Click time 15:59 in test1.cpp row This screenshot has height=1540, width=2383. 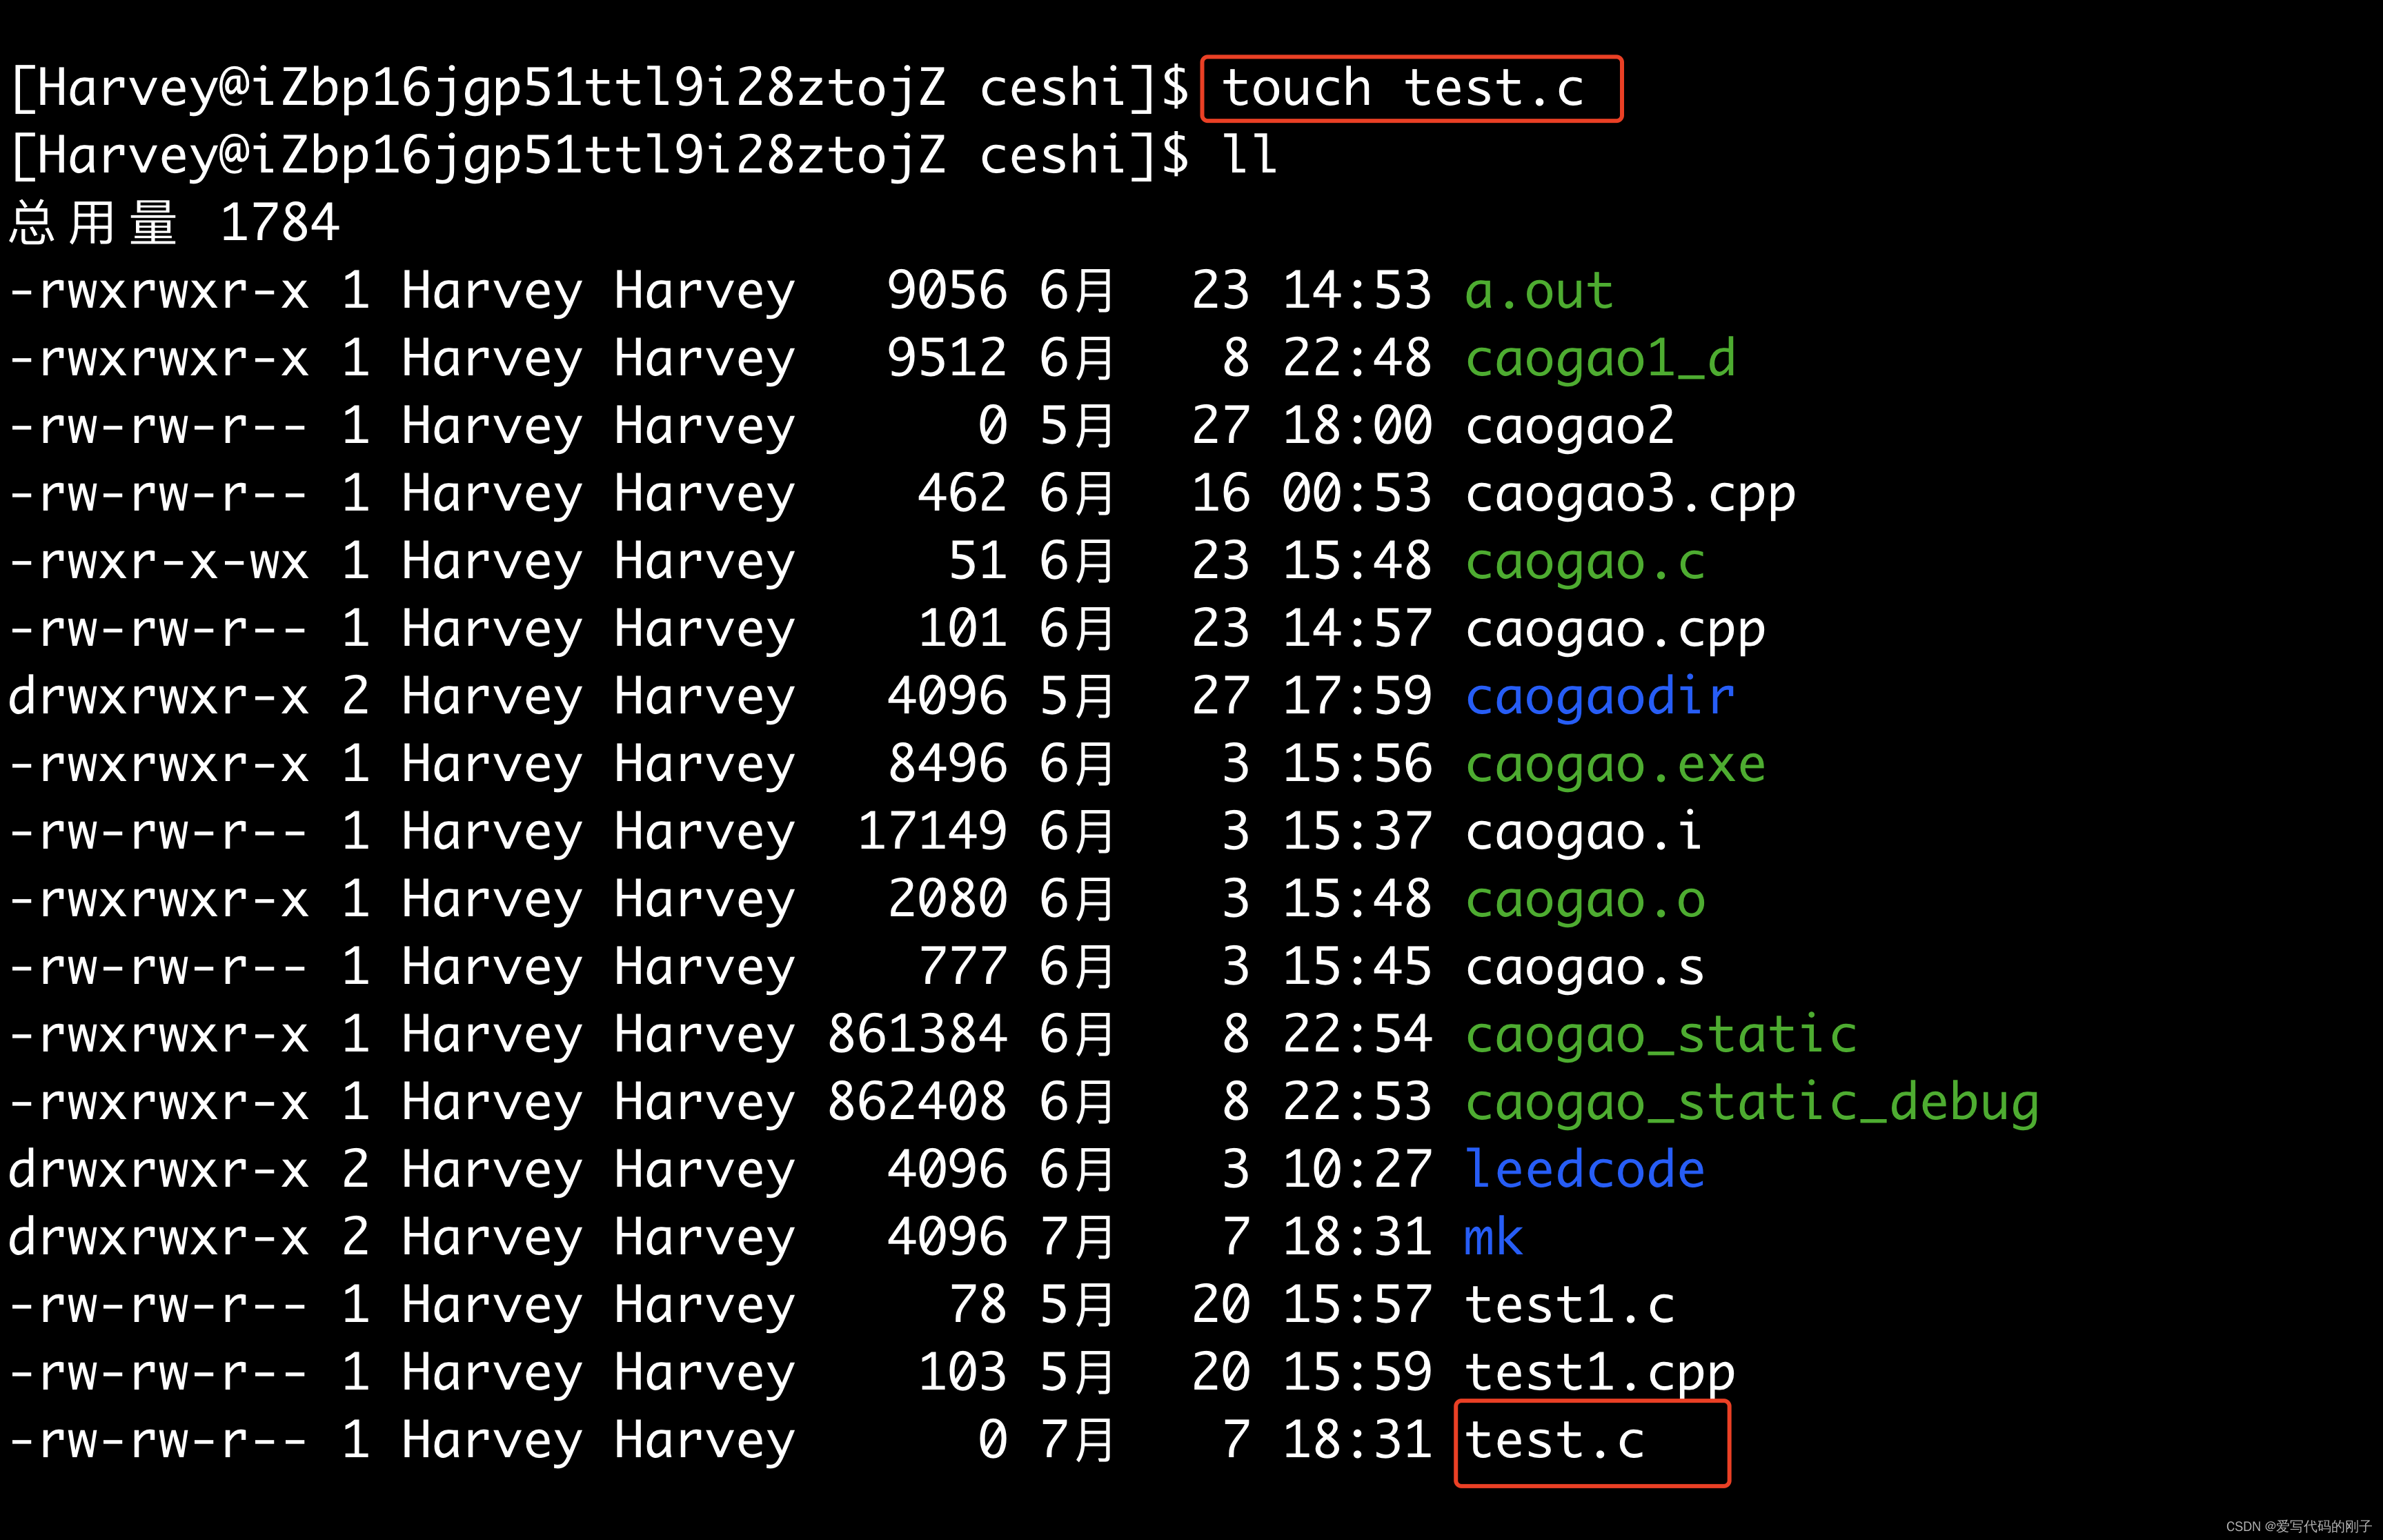(1357, 1372)
